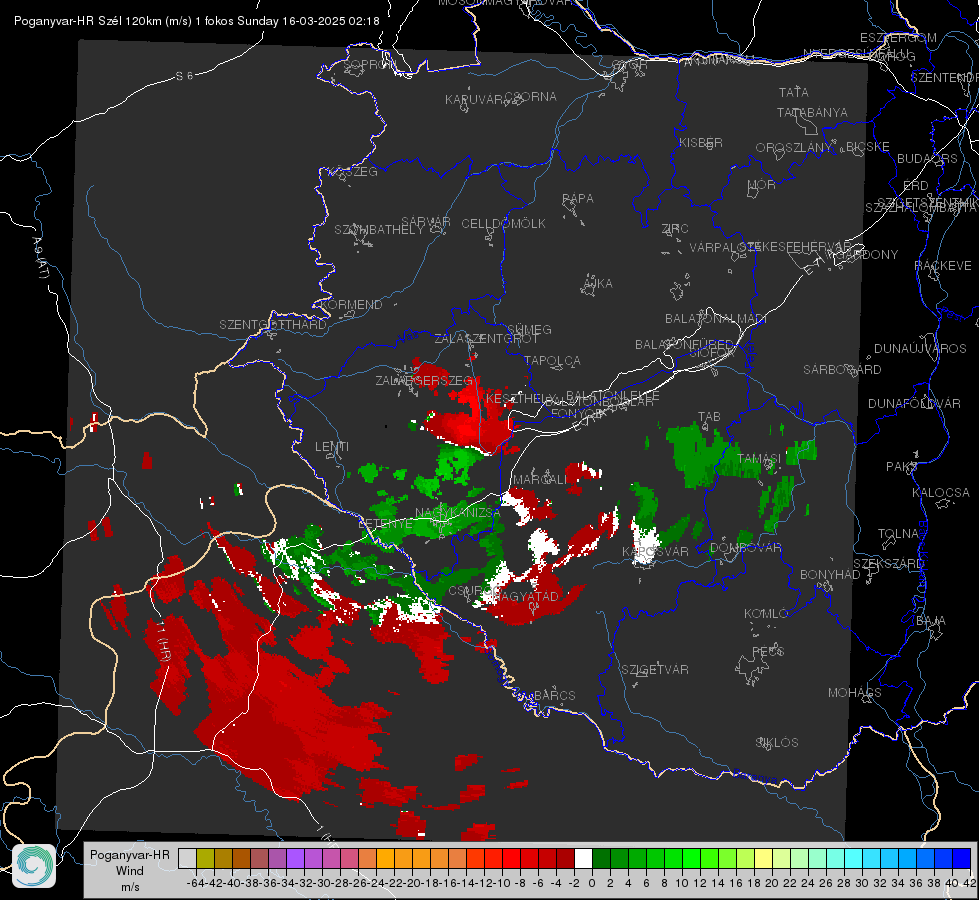The height and width of the screenshot is (900, 979).
Task: Click the OROSZLANY city label
Action: tap(794, 148)
